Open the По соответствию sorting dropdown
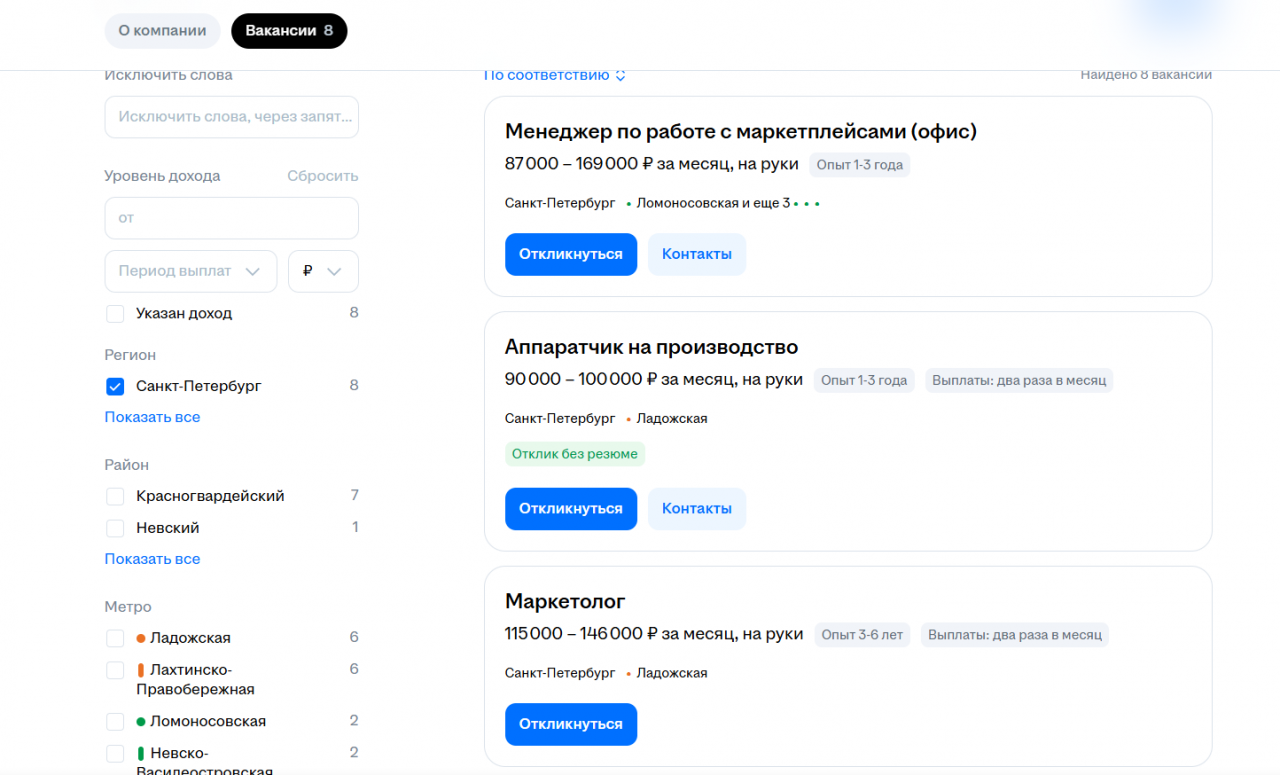Viewport: 1280px width, 775px height. 547,76
